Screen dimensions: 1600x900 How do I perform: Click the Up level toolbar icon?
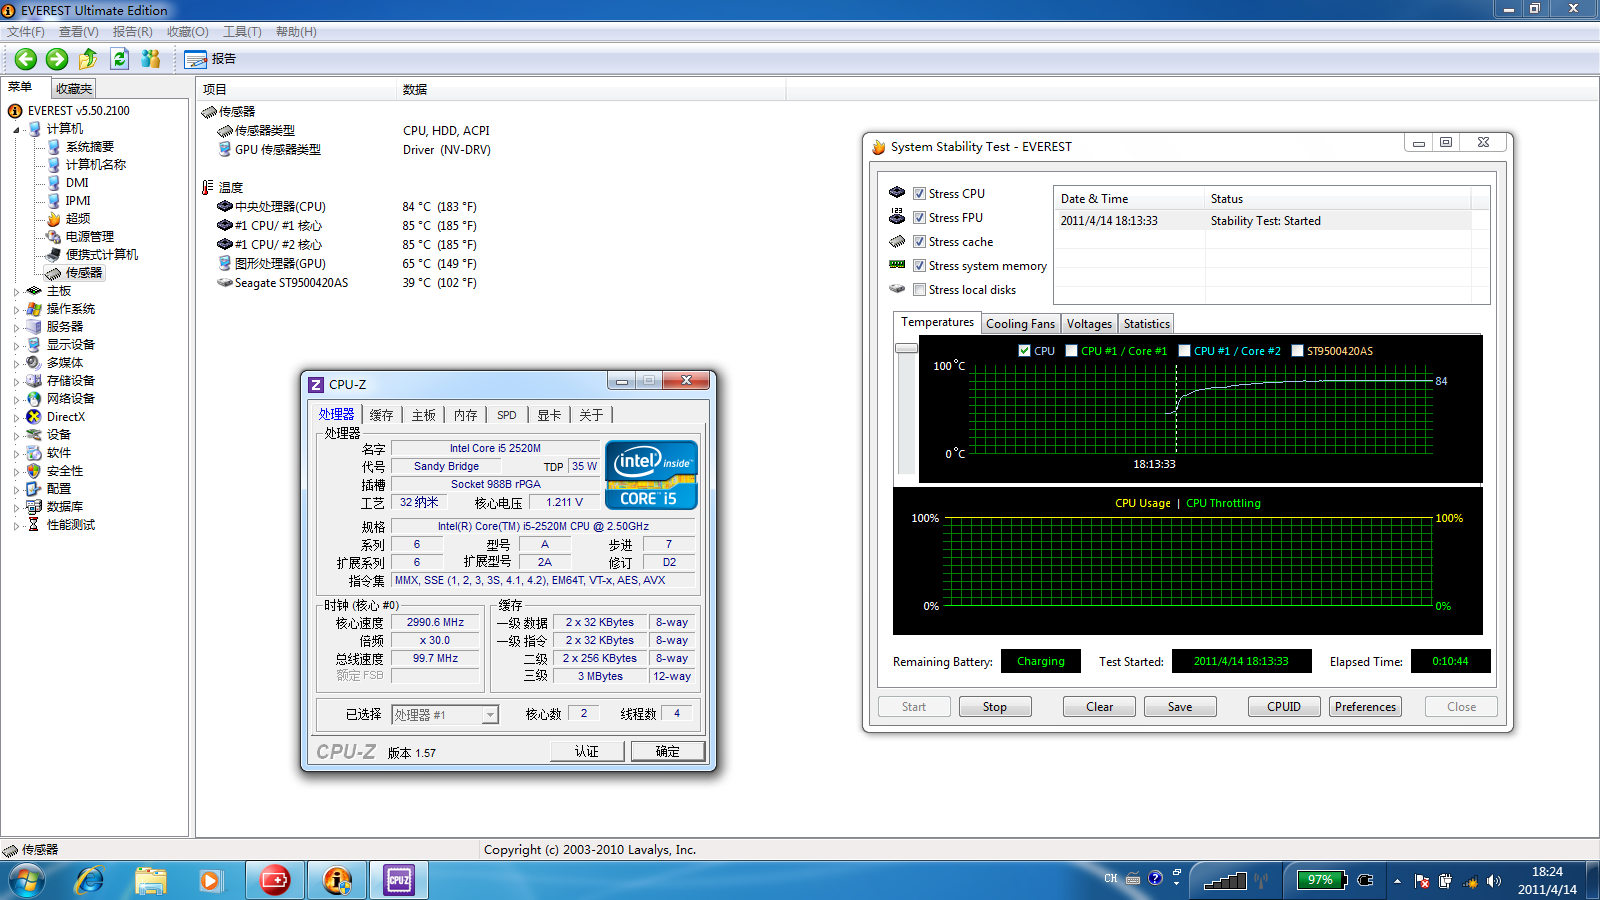pyautogui.click(x=88, y=59)
